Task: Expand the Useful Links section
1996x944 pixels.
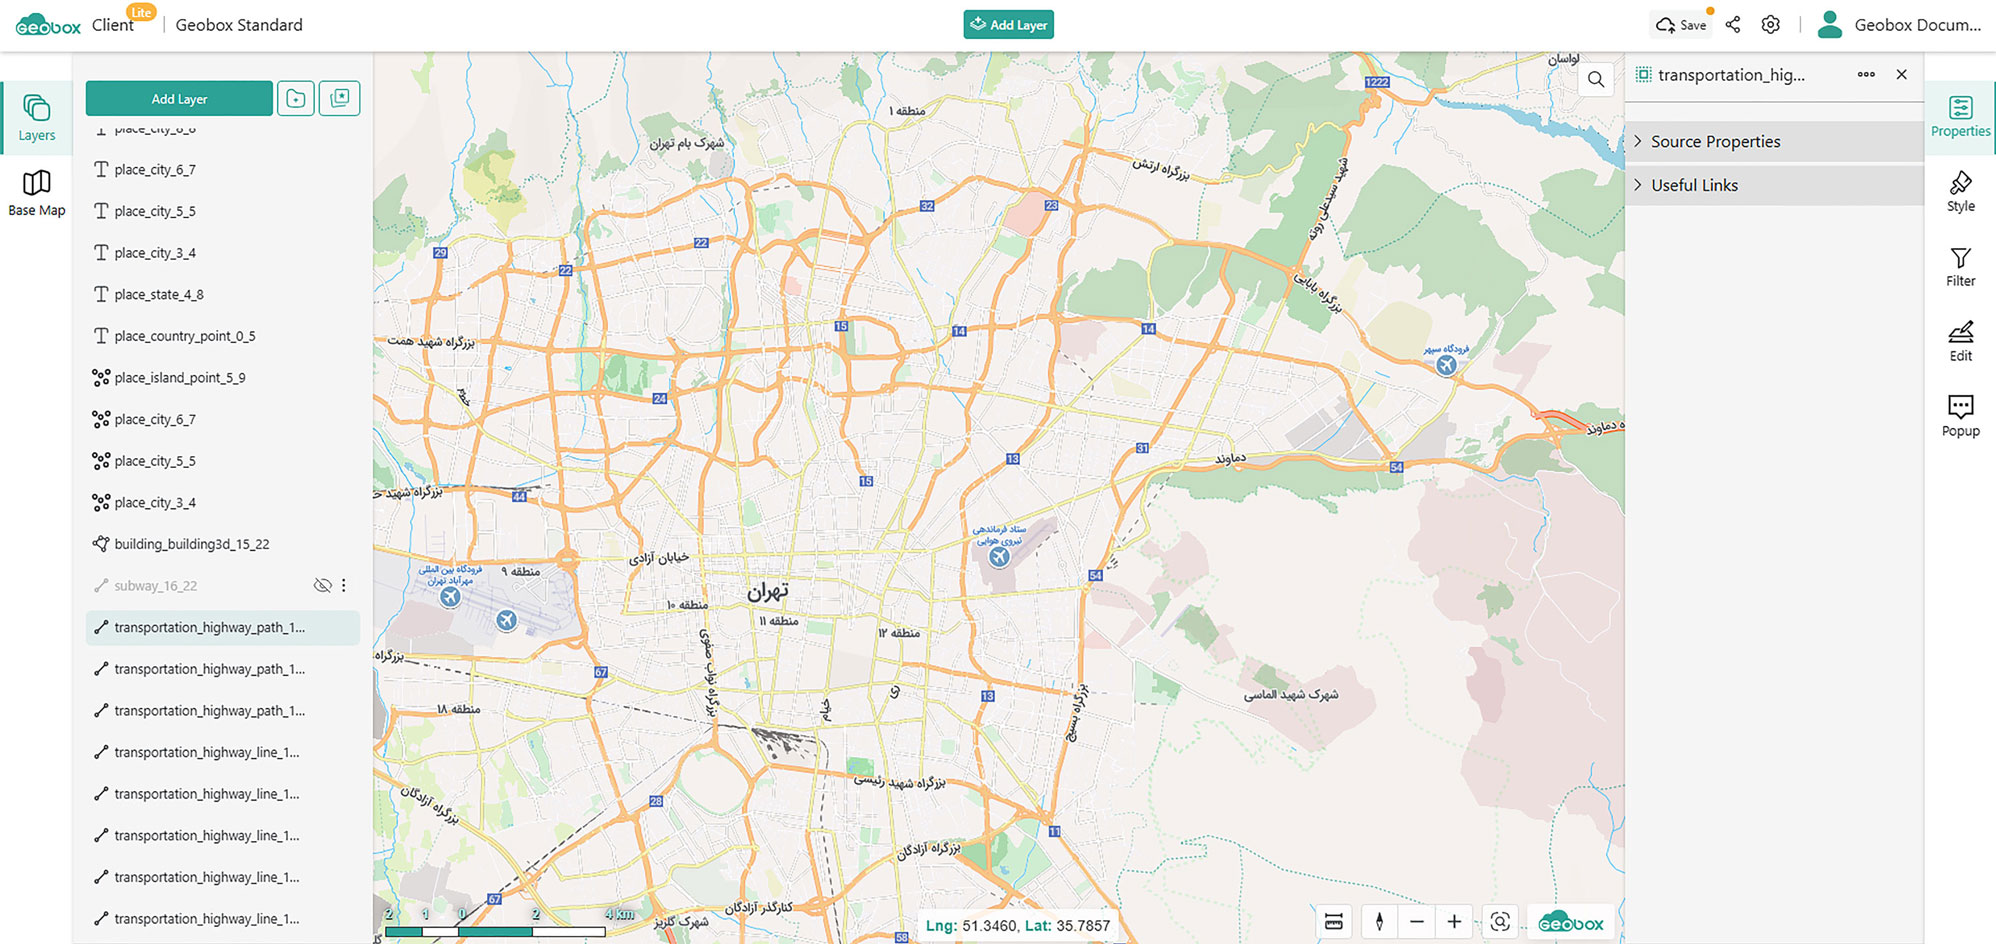Action: click(1694, 186)
